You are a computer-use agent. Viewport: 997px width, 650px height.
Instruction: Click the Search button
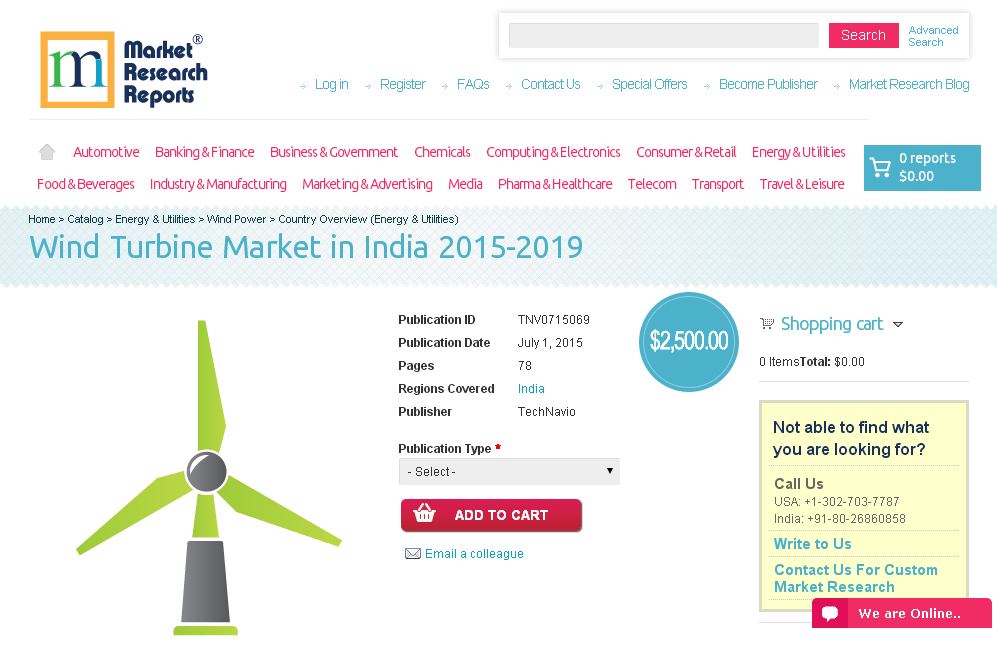tap(862, 35)
